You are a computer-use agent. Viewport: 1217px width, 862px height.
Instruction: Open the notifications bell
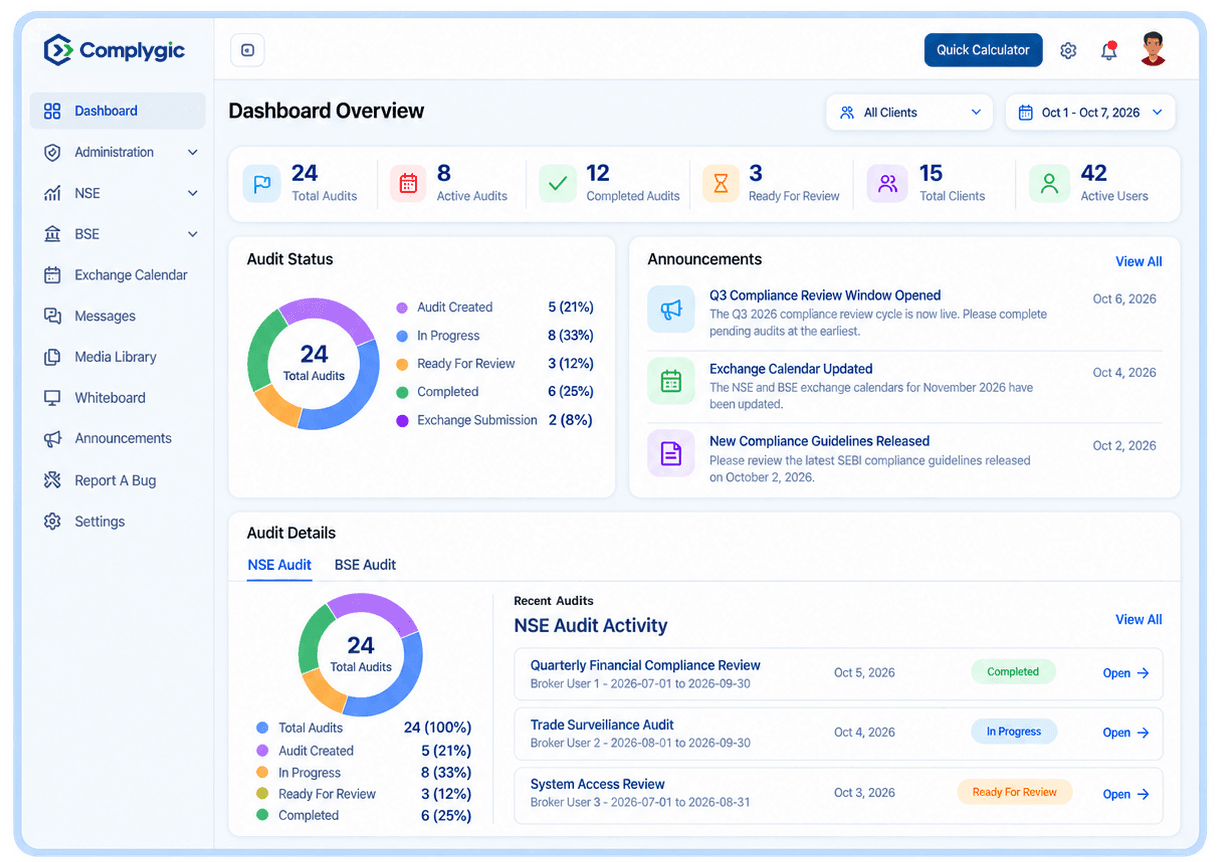click(1109, 50)
